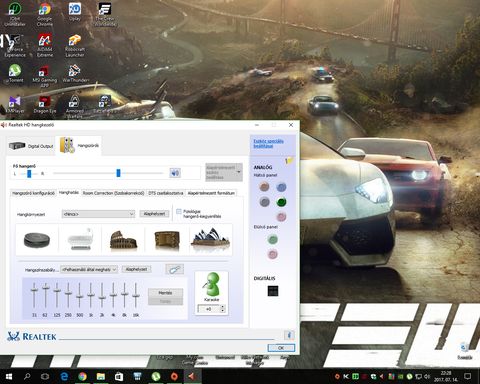Click the green Karaoke figure icon
Image resolution: width=480 pixels, height=384 pixels.
click(x=212, y=284)
